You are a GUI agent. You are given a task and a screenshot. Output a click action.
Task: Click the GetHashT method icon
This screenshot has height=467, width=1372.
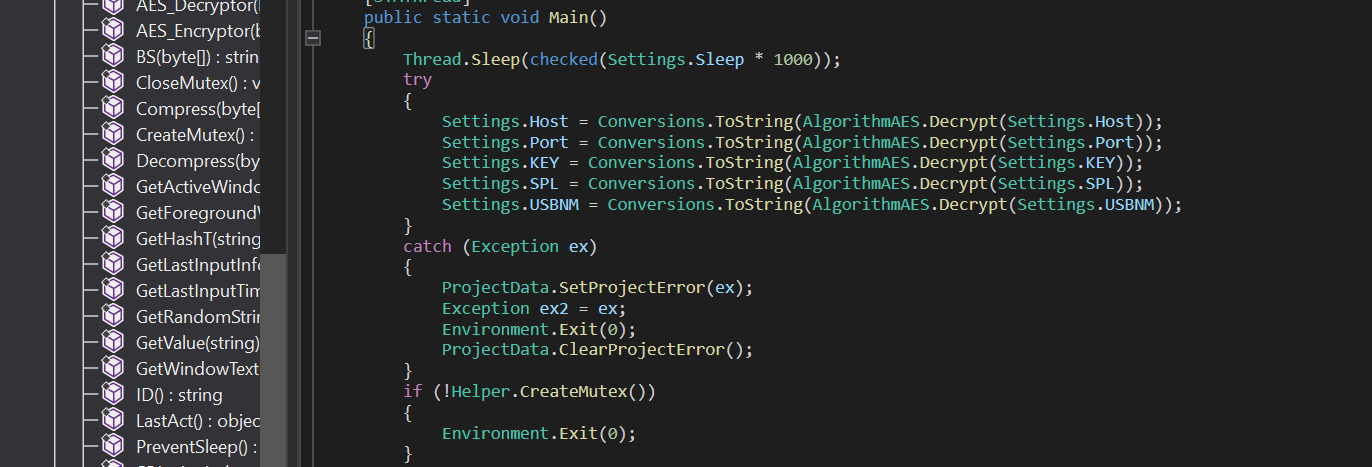(114, 239)
